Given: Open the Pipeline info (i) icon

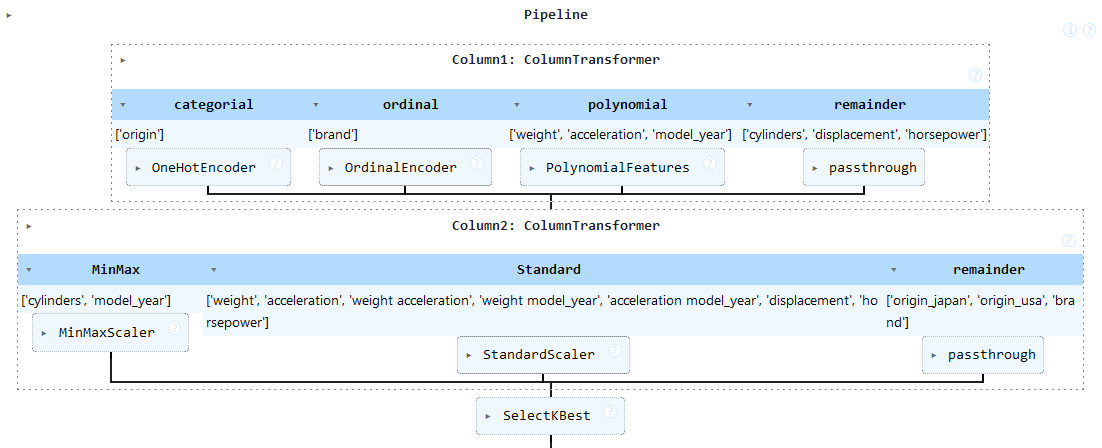Looking at the screenshot, I should point(1070,31).
